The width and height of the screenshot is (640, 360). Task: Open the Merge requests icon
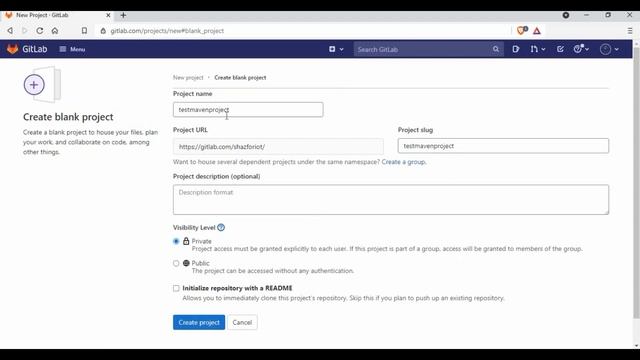point(534,49)
